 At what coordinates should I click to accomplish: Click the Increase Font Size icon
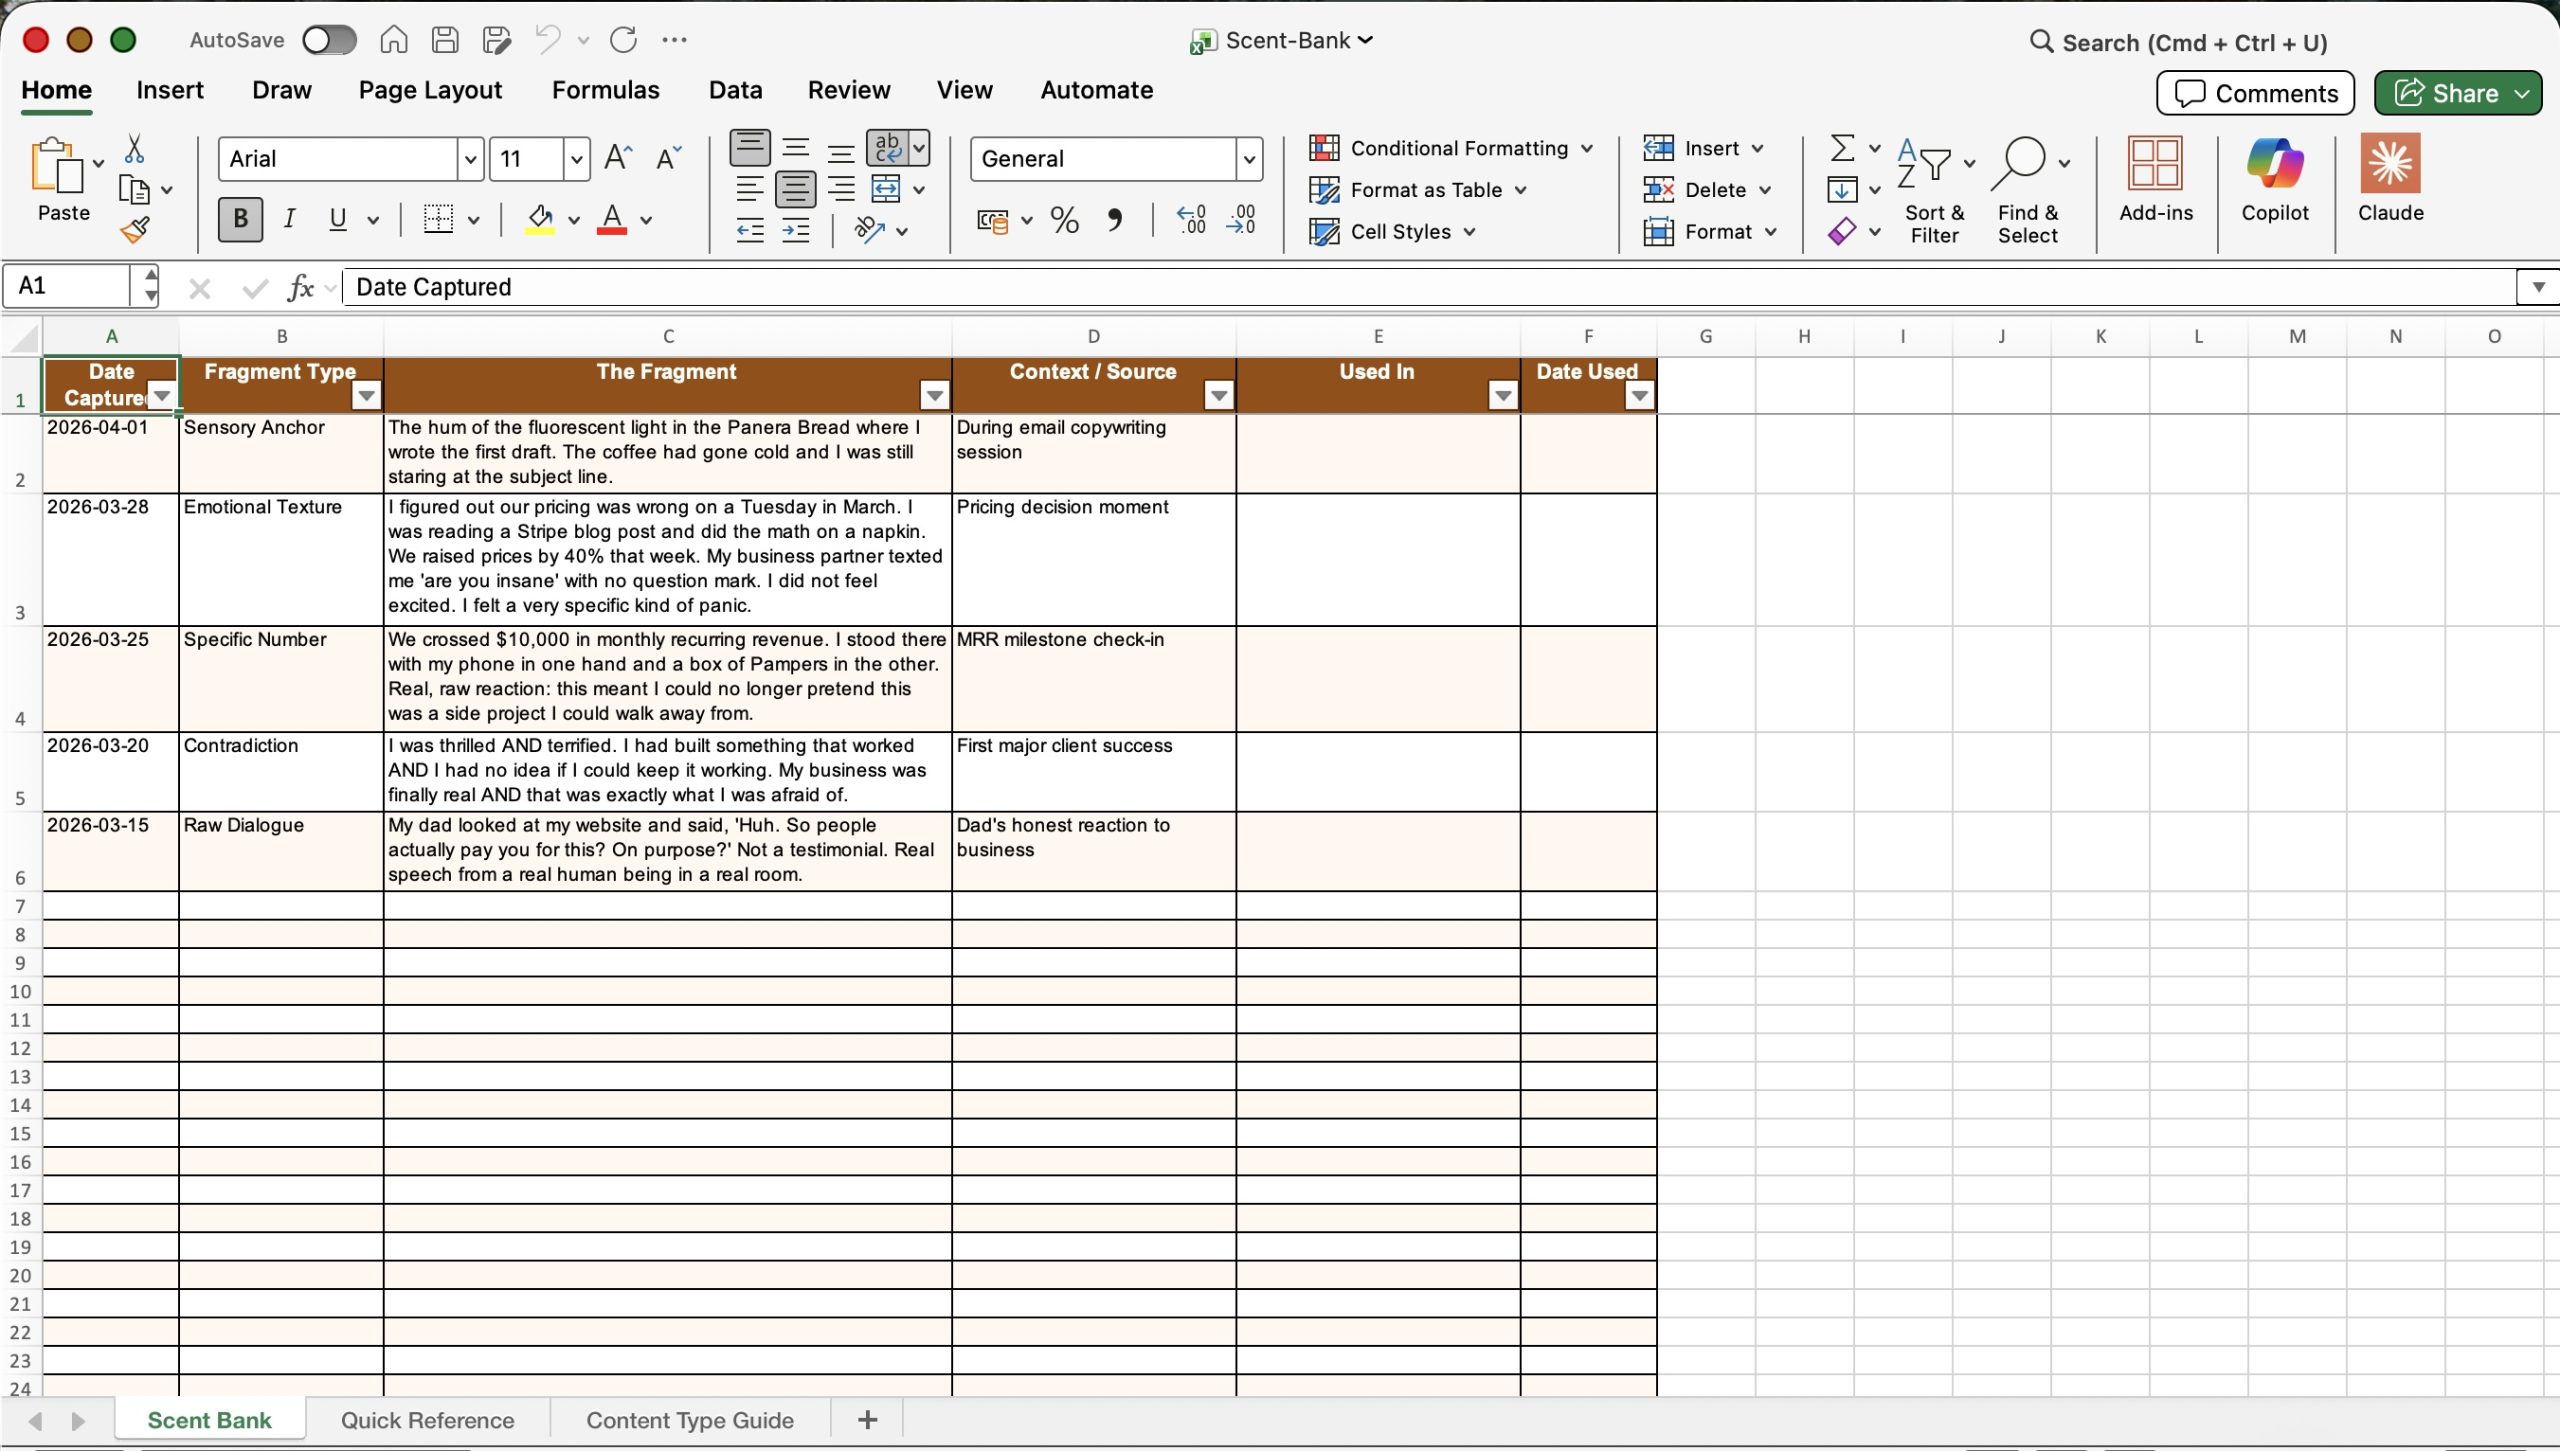pos(618,158)
